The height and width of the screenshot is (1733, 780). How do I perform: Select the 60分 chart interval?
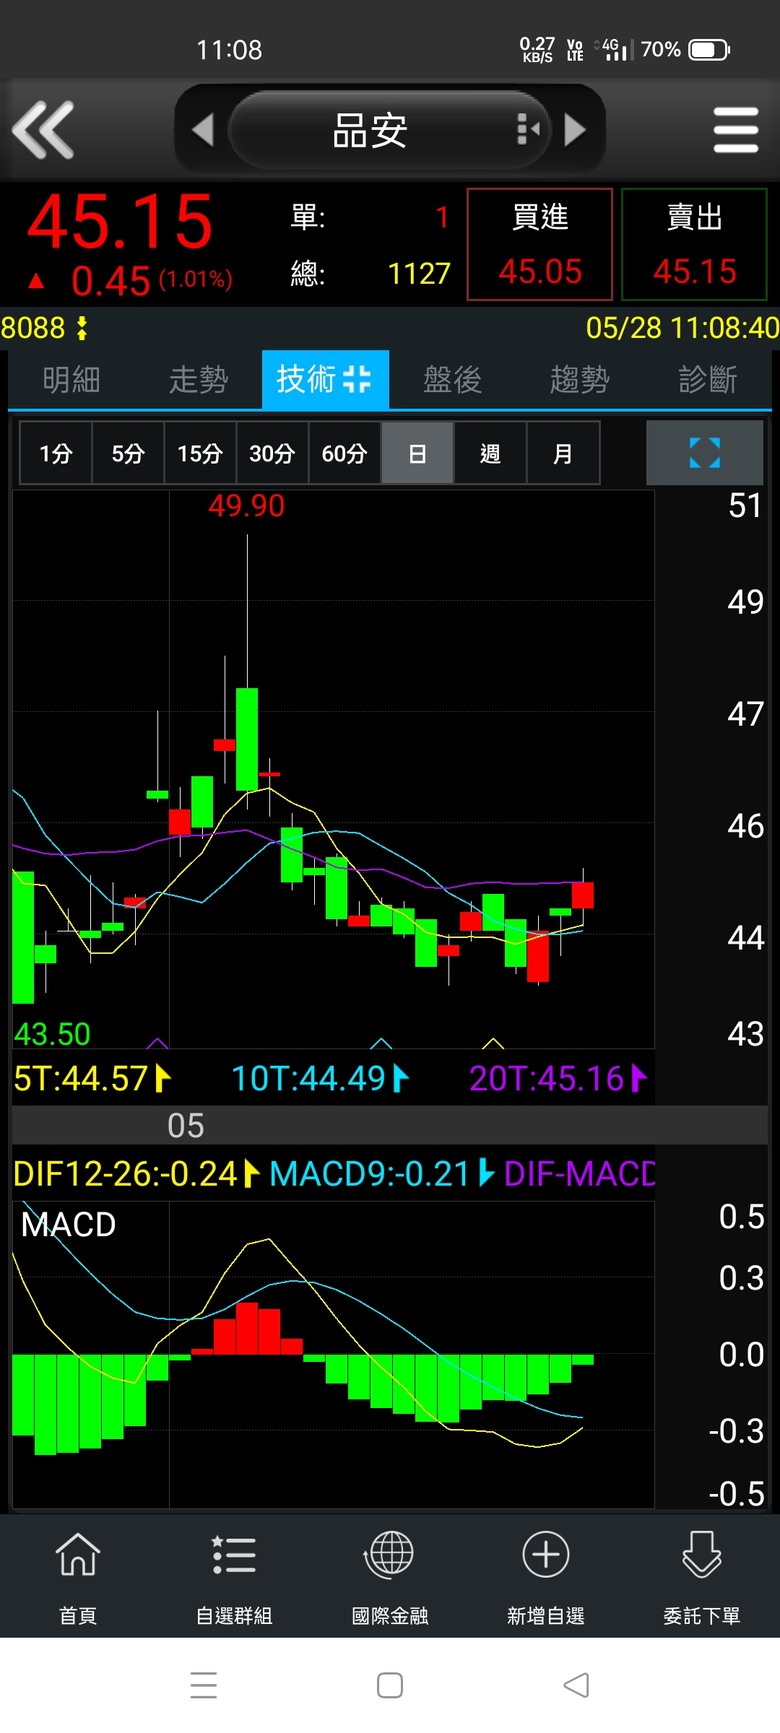pyautogui.click(x=344, y=453)
